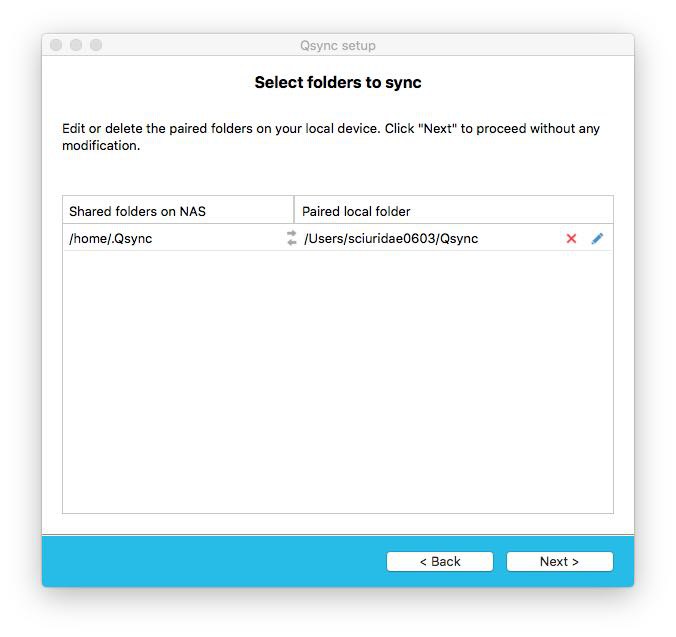Click the Paired local folder column header

pyautogui.click(x=356, y=211)
